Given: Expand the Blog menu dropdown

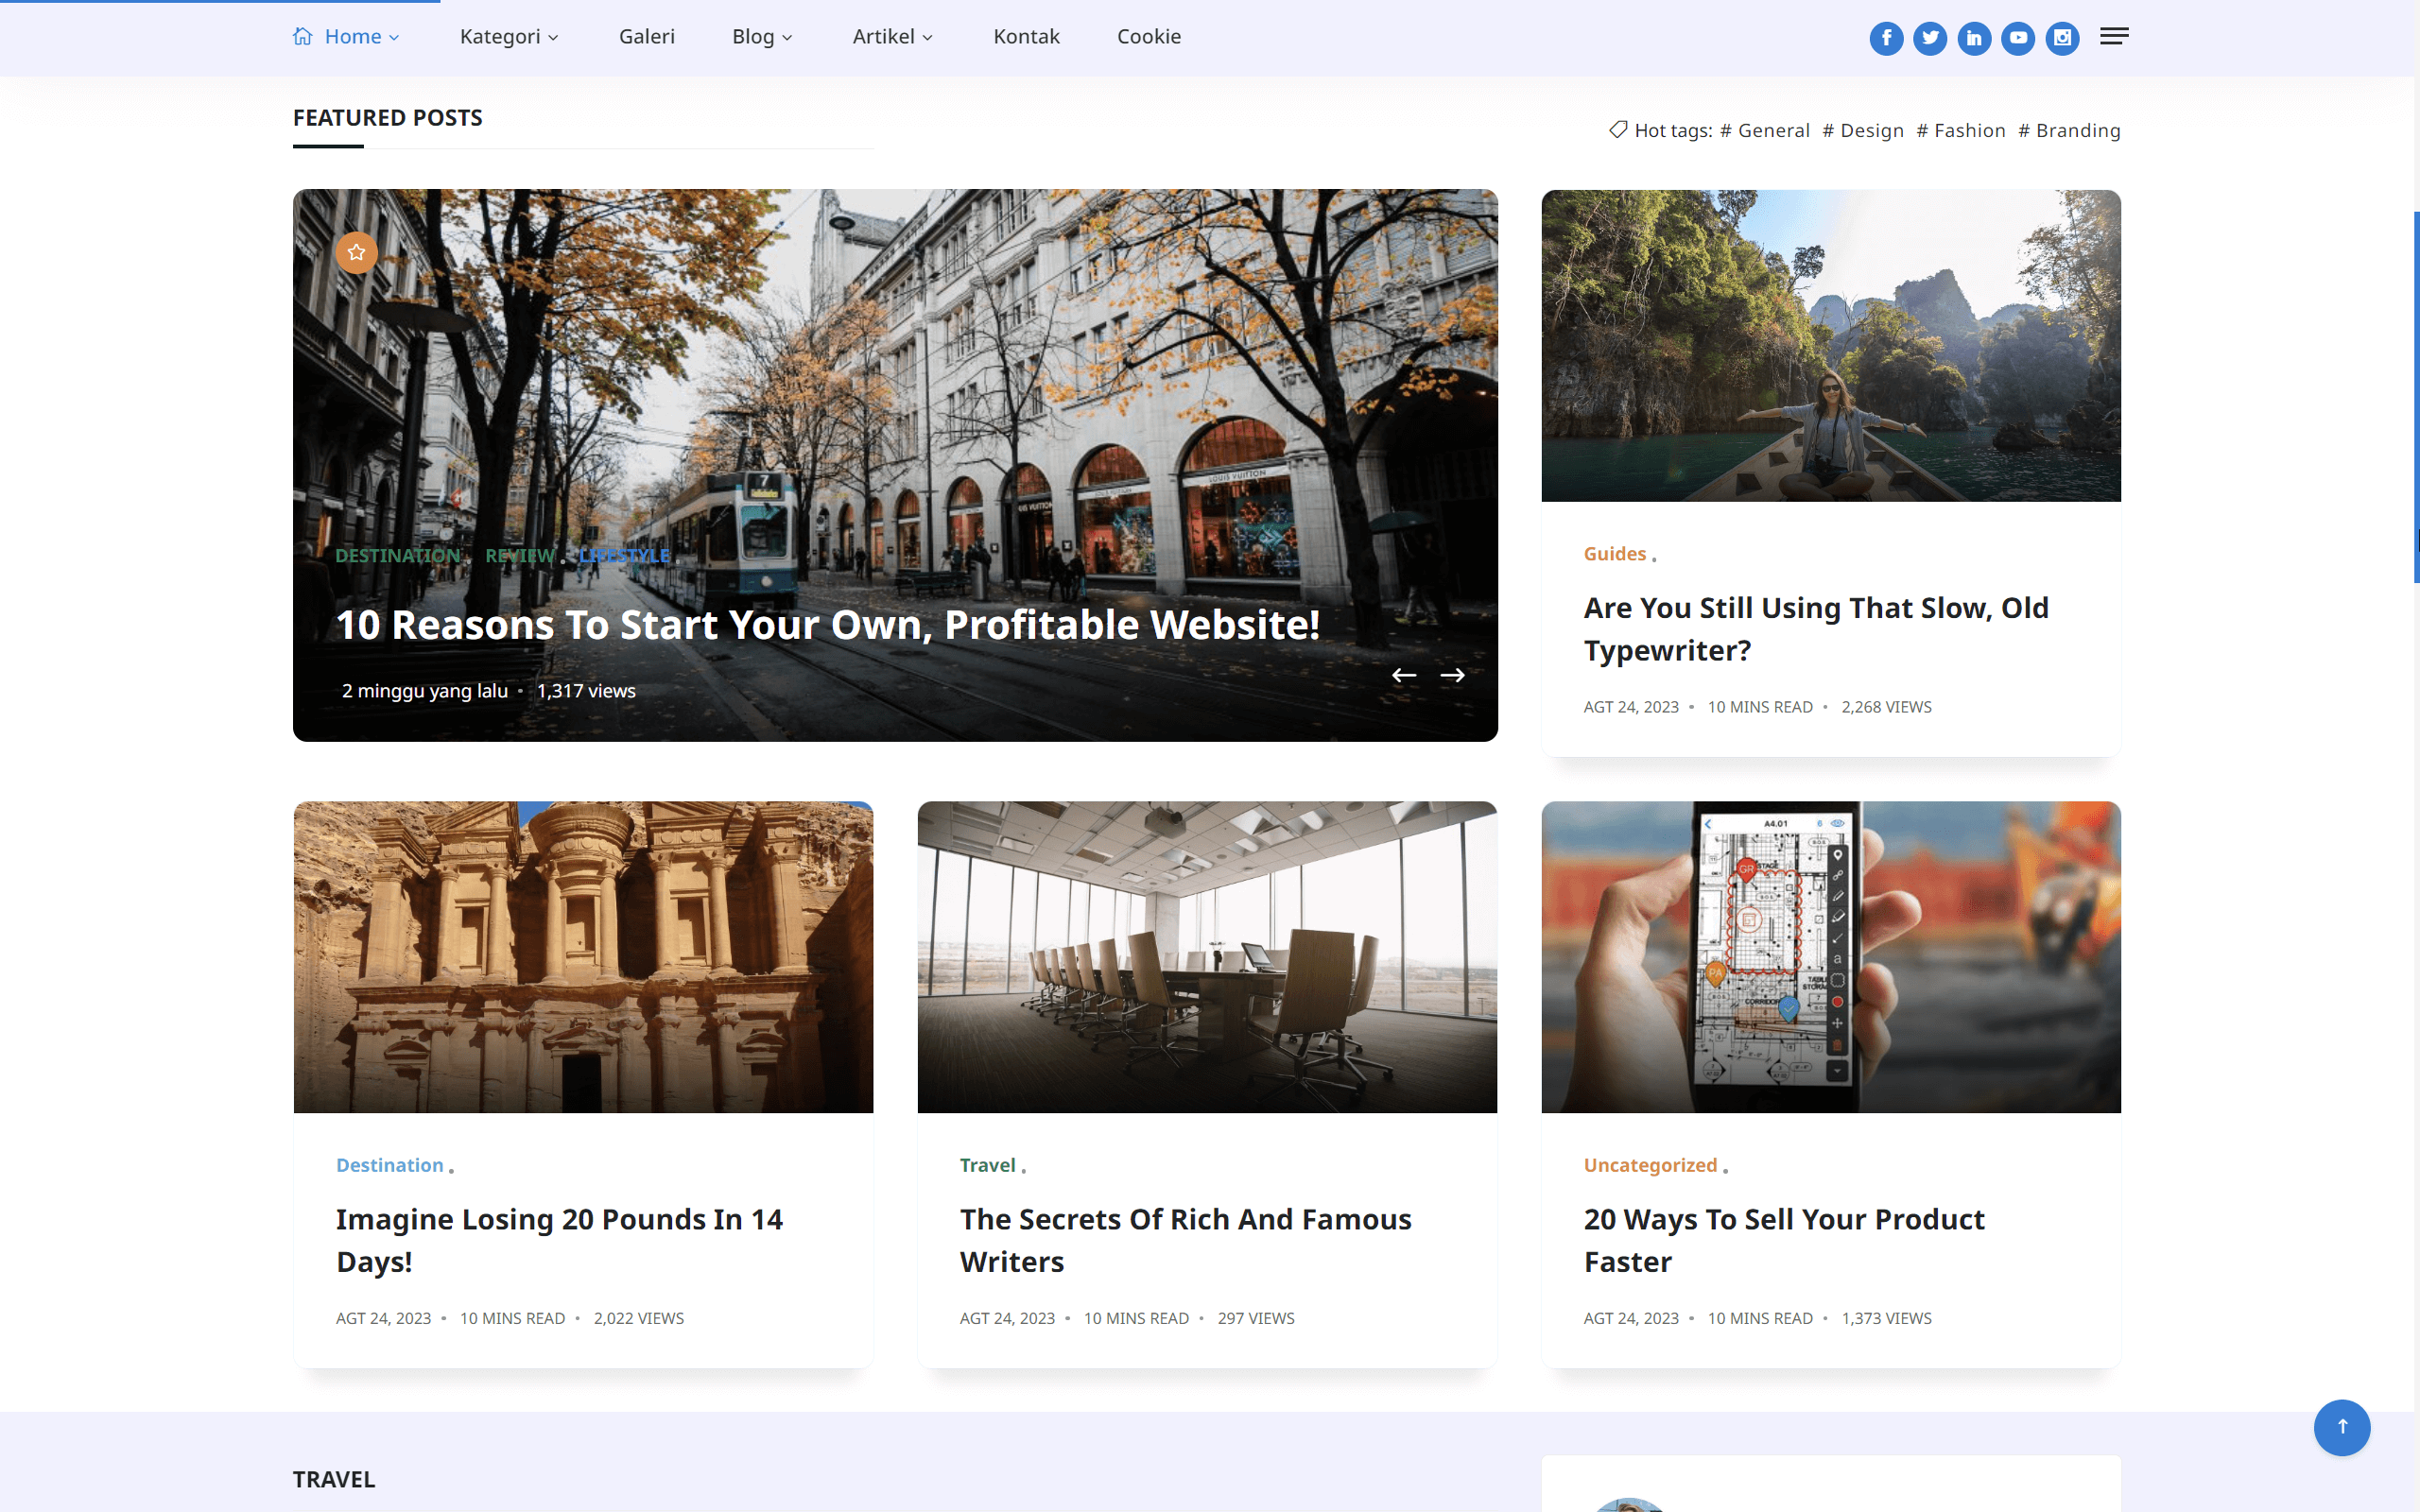Looking at the screenshot, I should point(762,37).
